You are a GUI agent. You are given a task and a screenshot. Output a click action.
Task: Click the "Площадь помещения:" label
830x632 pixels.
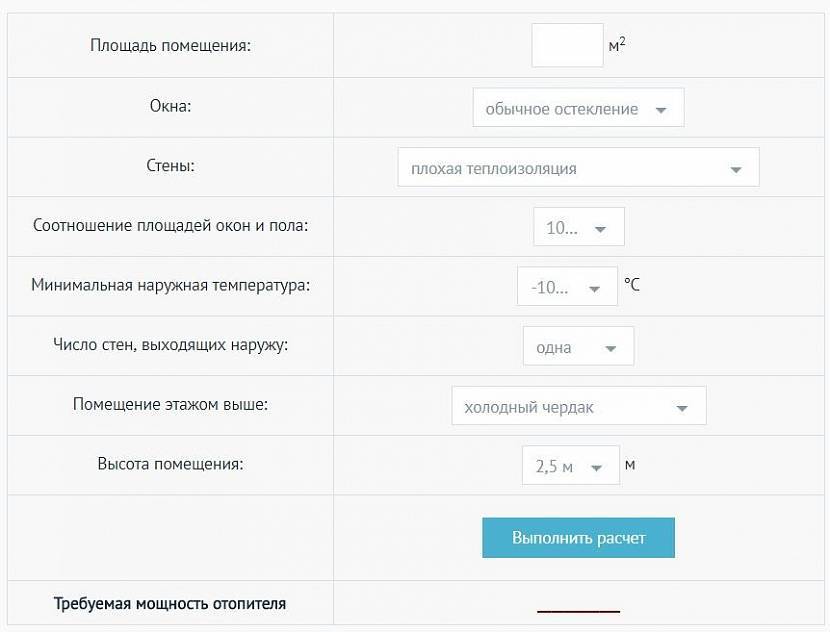click(170, 46)
